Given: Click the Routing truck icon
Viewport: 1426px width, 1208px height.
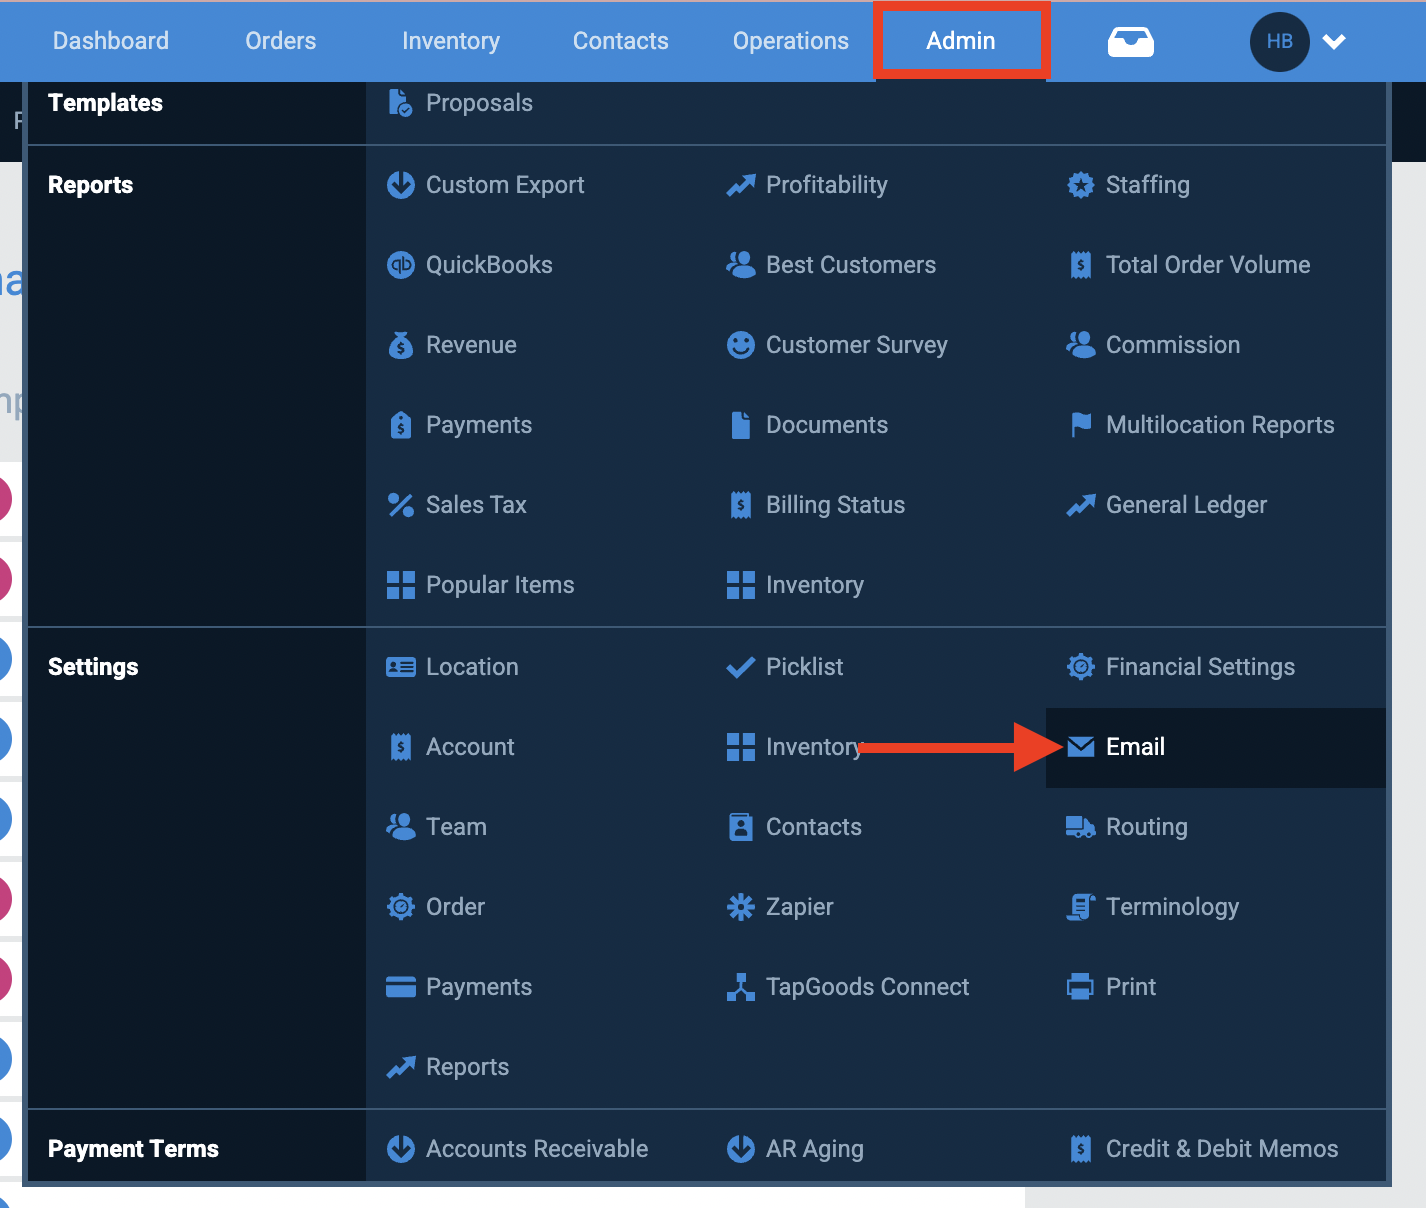Looking at the screenshot, I should pyautogui.click(x=1081, y=827).
